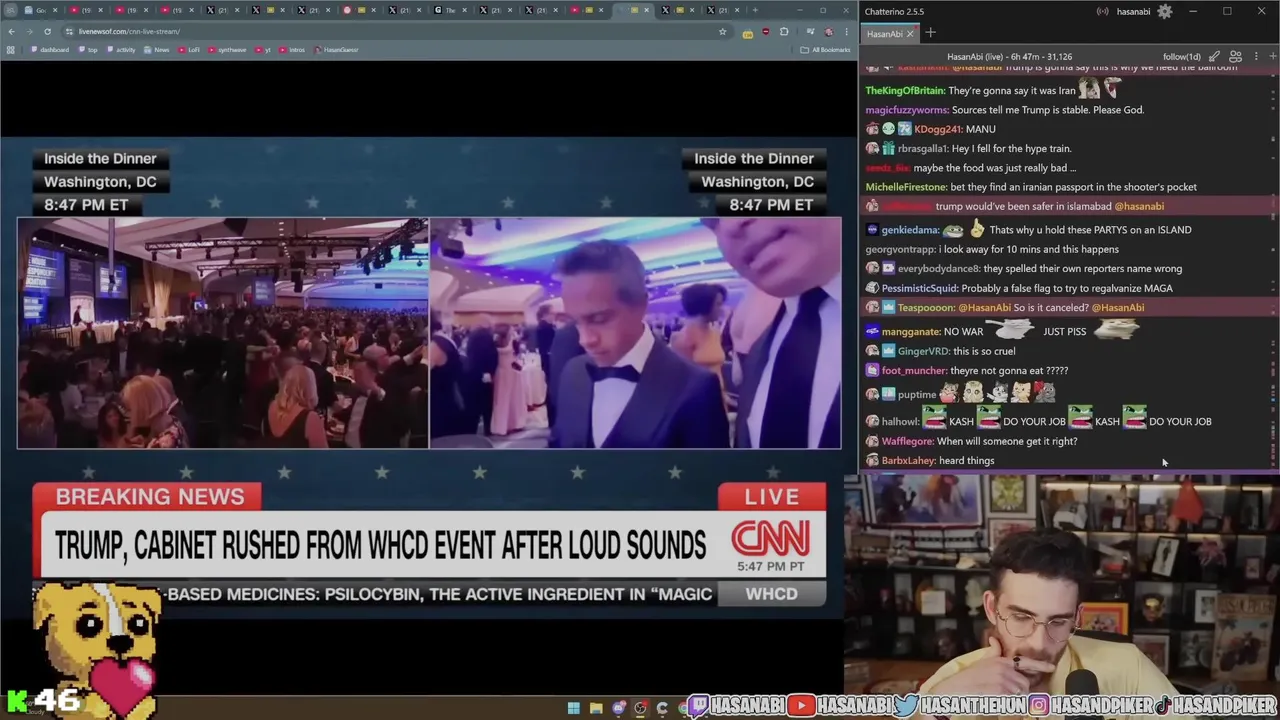1280x720 pixels.
Task: Go back in Chrome browser
Action: click(x=11, y=31)
